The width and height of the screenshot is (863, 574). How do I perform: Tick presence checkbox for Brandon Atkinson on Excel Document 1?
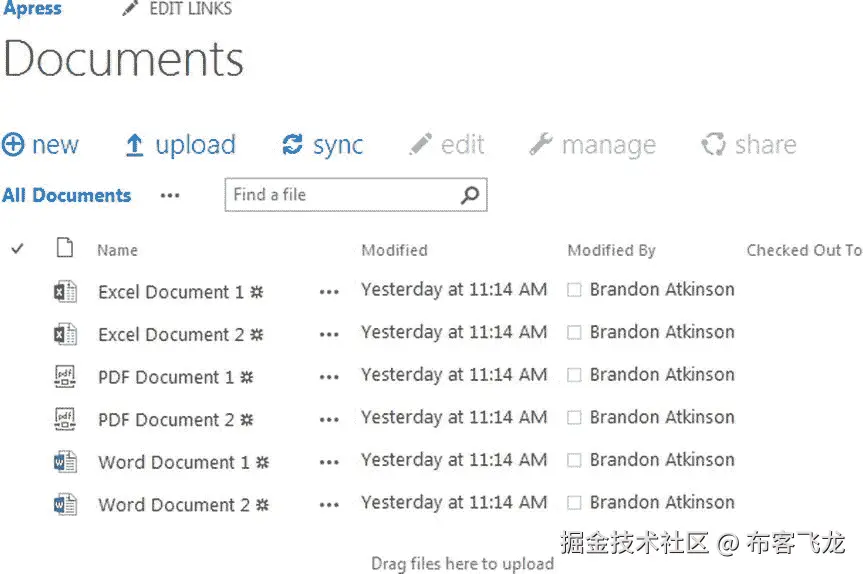575,291
